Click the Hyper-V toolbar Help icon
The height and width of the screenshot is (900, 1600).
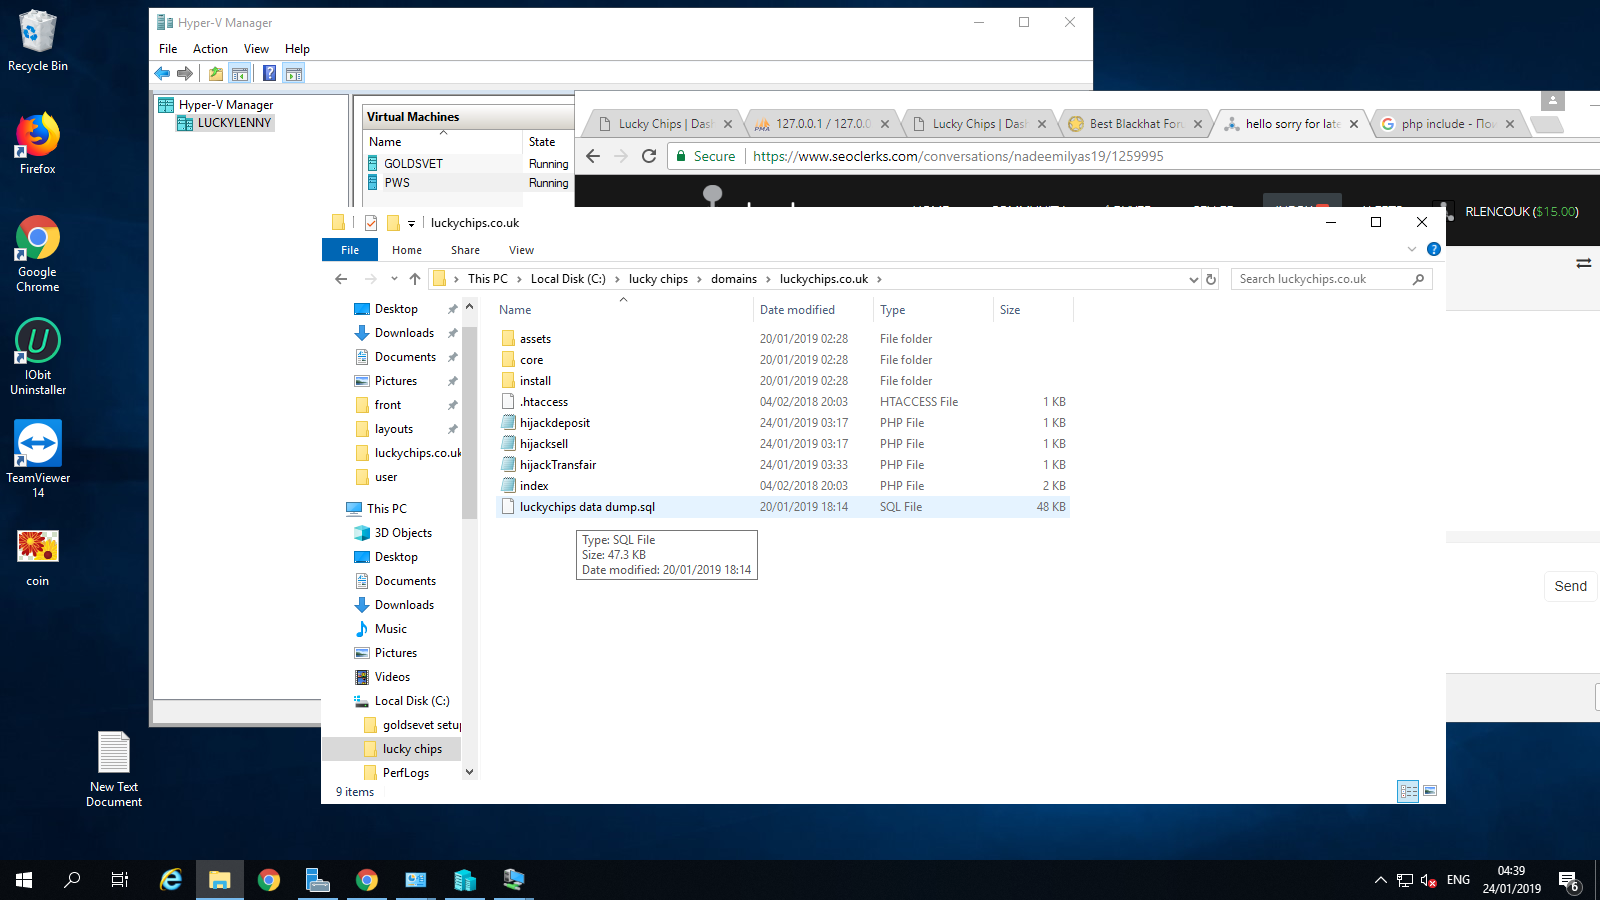tap(269, 73)
